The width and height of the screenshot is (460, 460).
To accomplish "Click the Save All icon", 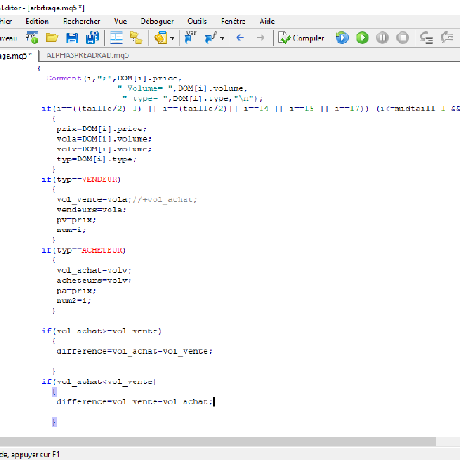I will pyautogui.click(x=92, y=38).
